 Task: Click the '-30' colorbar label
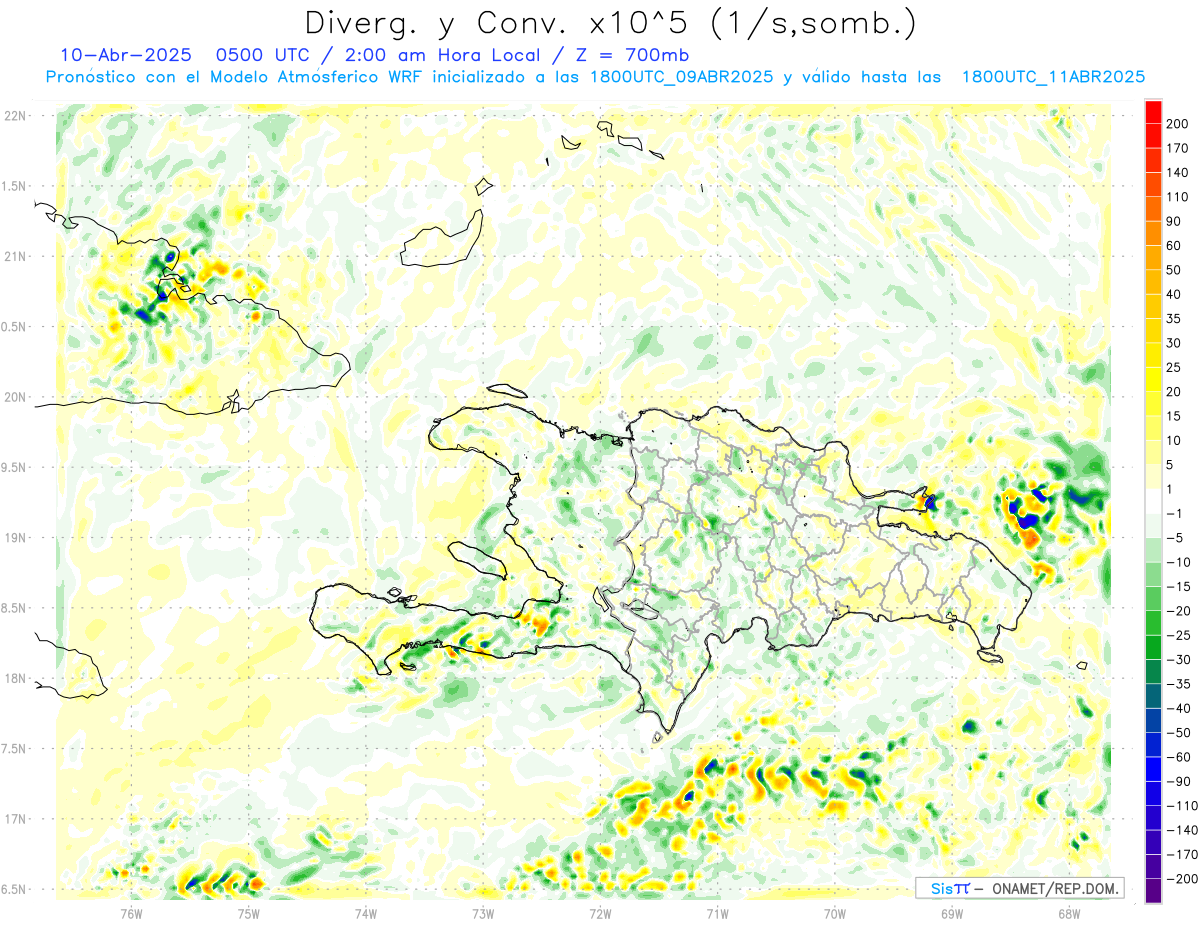[1178, 660]
